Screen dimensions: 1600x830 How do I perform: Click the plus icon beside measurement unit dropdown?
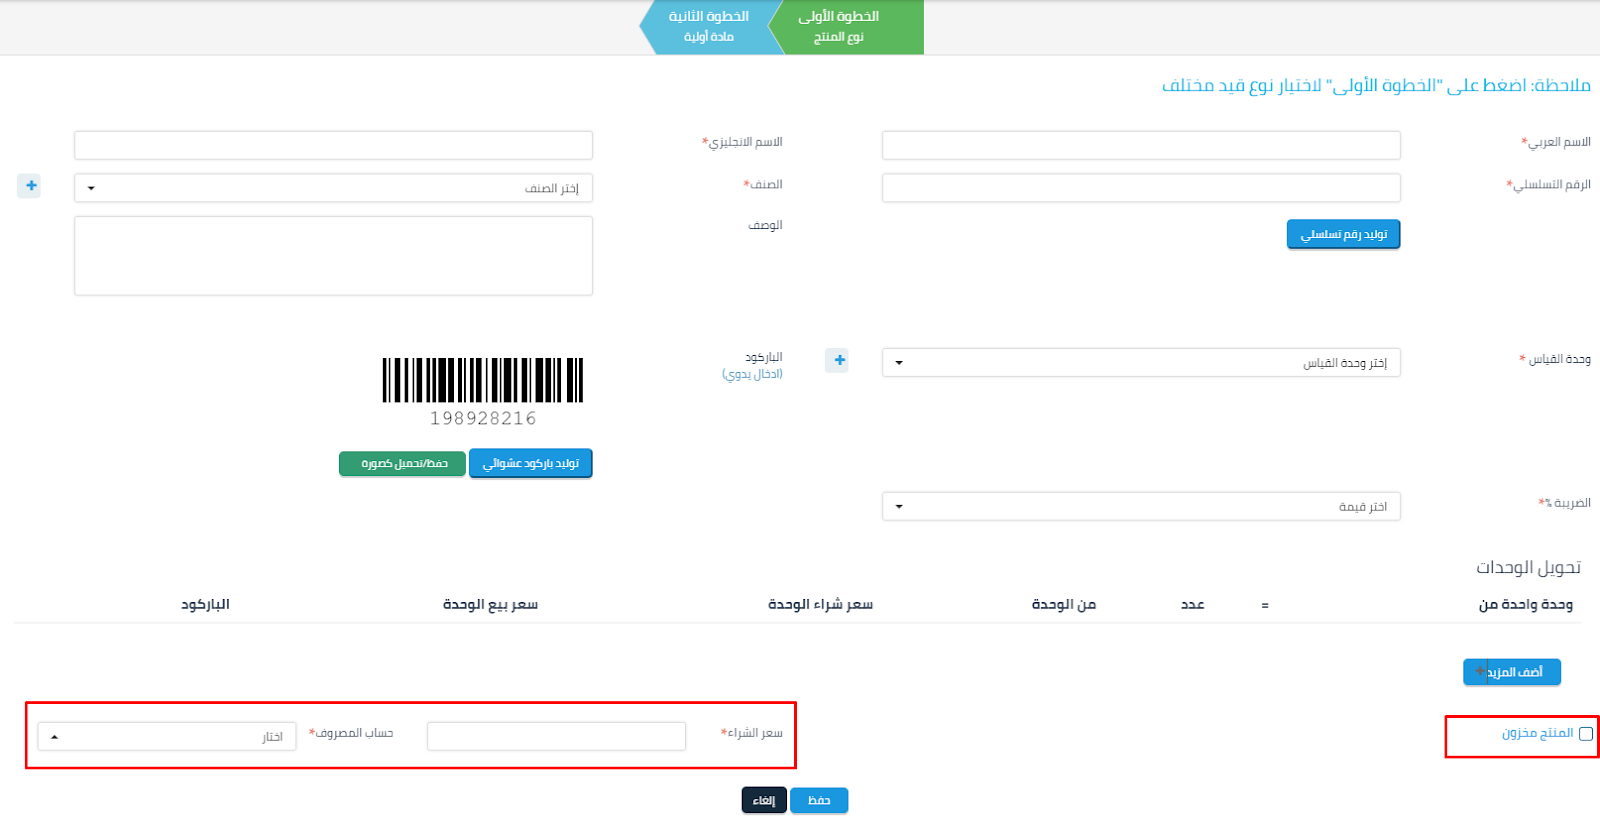(x=838, y=361)
